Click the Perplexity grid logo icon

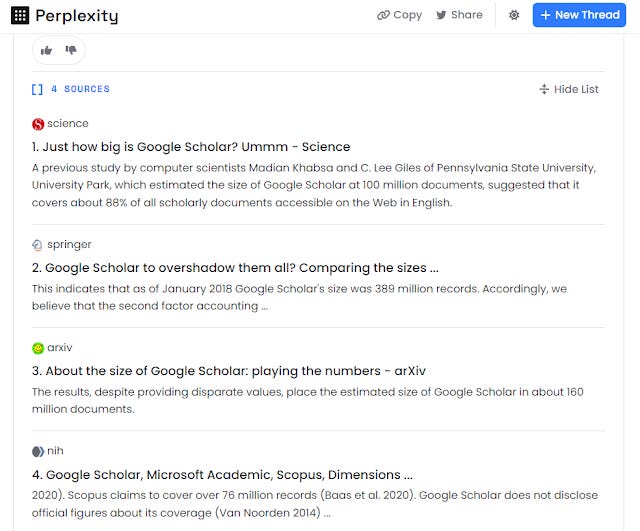(x=19, y=15)
